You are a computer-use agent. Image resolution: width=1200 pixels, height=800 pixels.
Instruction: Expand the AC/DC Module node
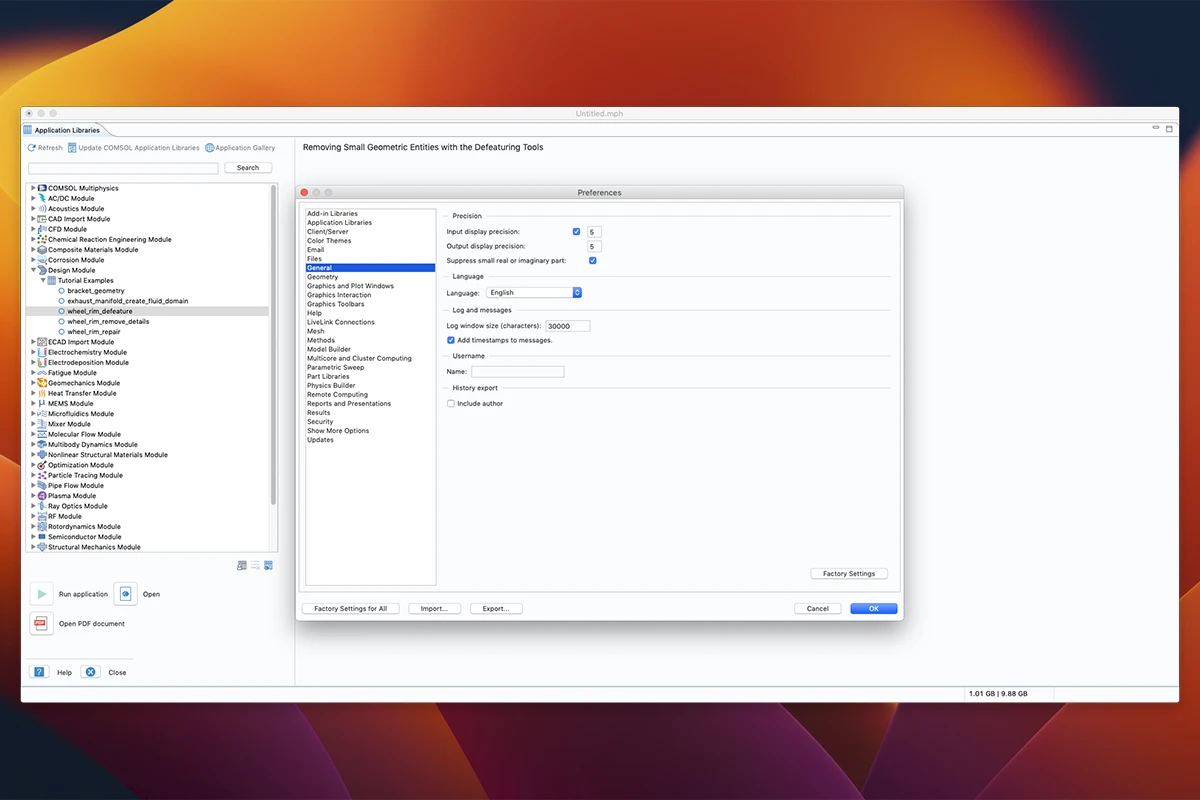tap(33, 198)
